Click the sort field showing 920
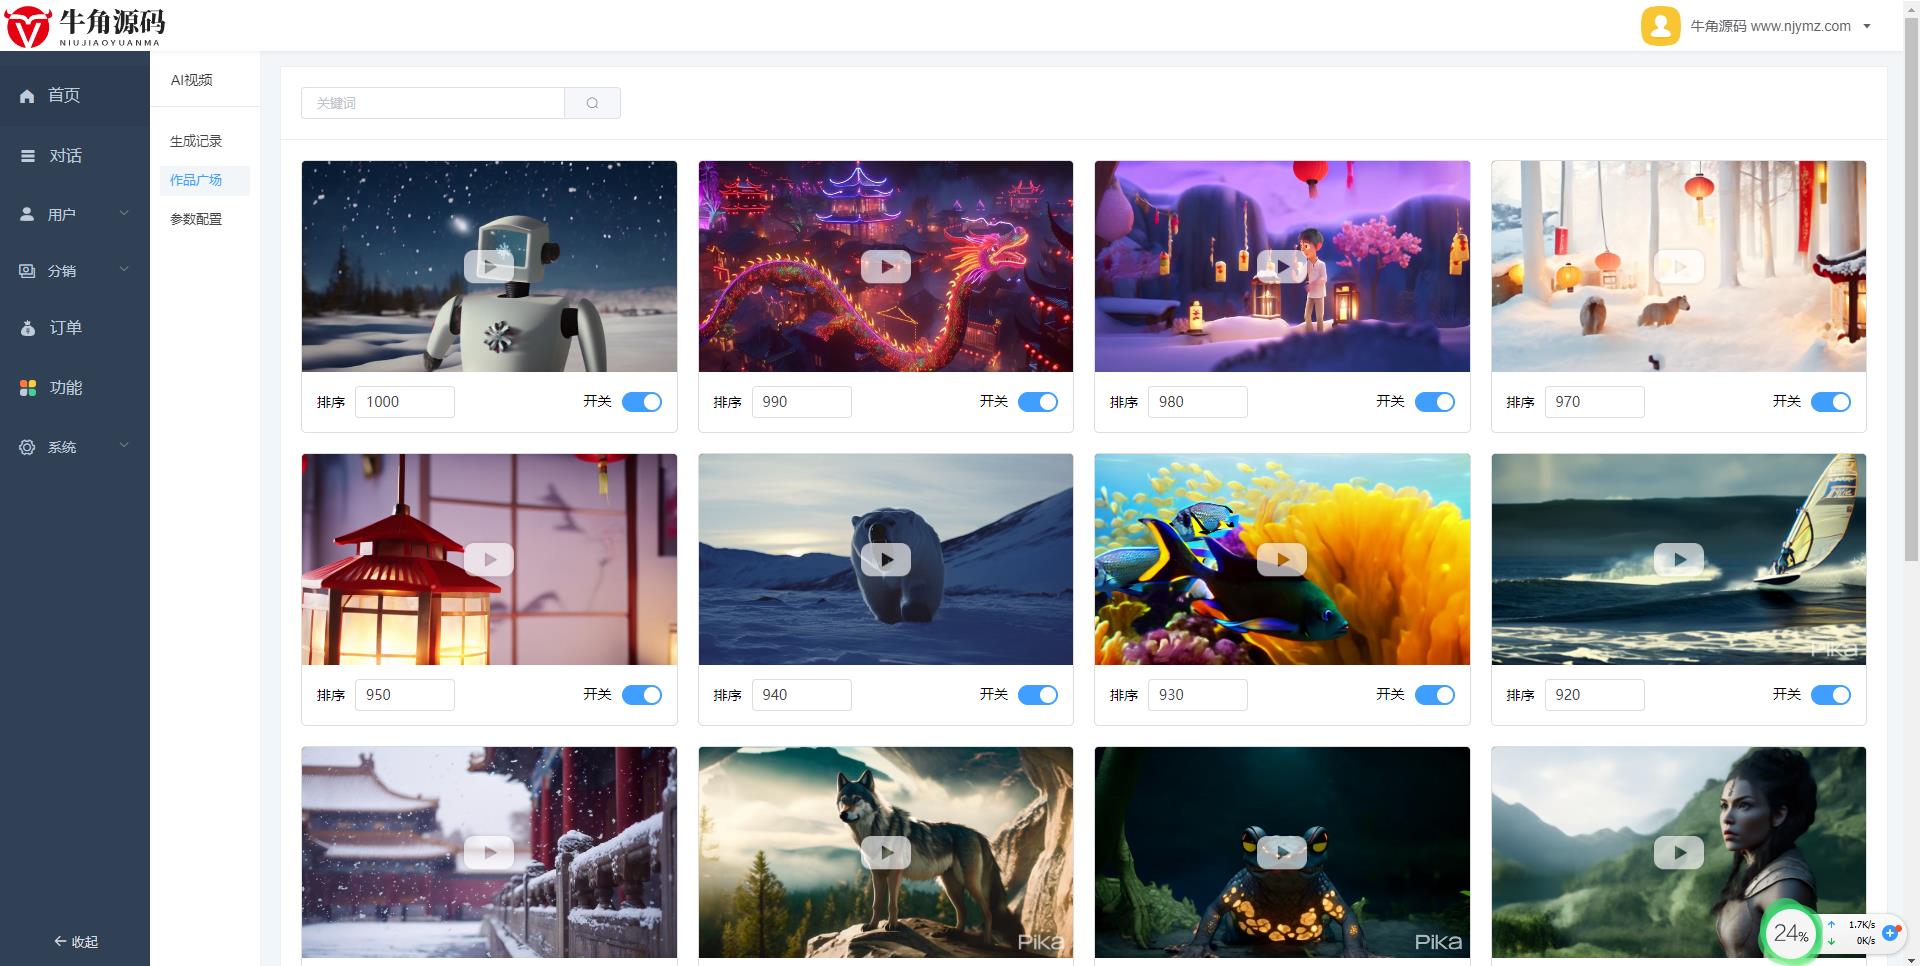Screen dimensions: 1920x966 1594,695
